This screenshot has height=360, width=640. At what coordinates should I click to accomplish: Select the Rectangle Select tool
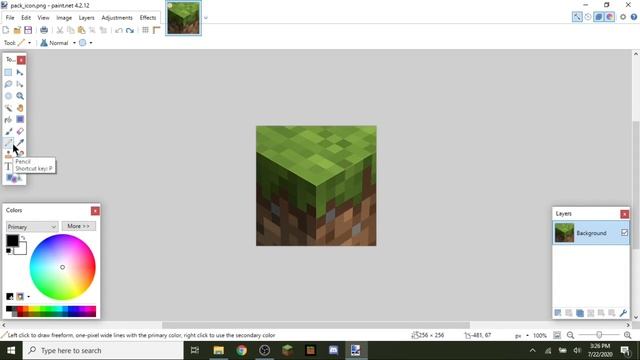coord(8,72)
